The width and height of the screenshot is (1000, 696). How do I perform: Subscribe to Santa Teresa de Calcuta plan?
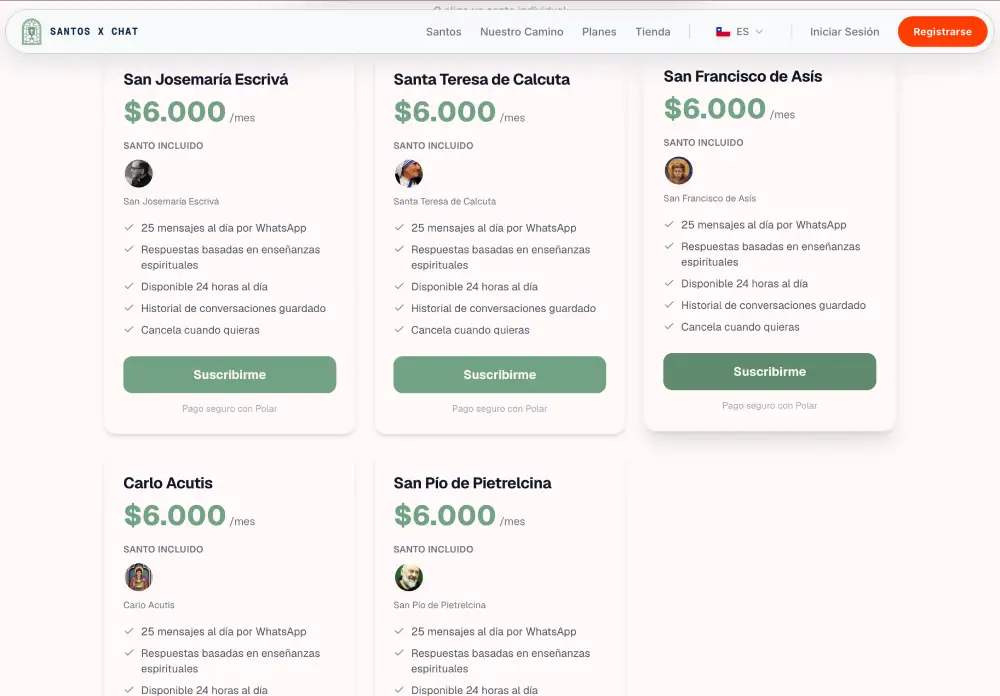499,374
